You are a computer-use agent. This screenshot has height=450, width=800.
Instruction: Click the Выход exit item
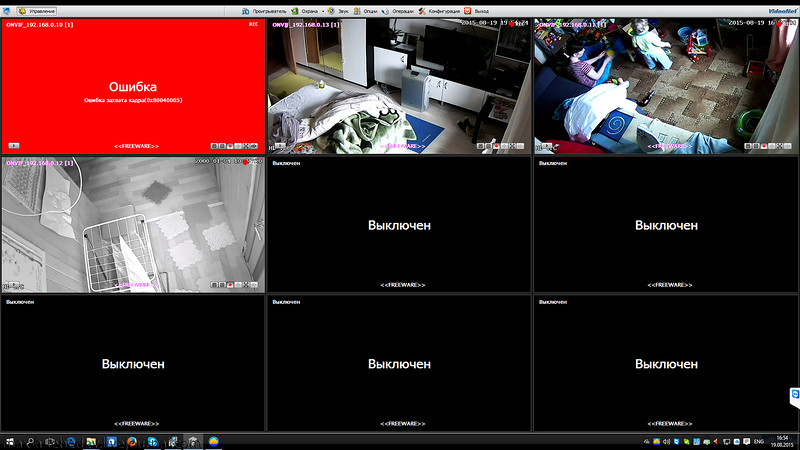tap(482, 11)
